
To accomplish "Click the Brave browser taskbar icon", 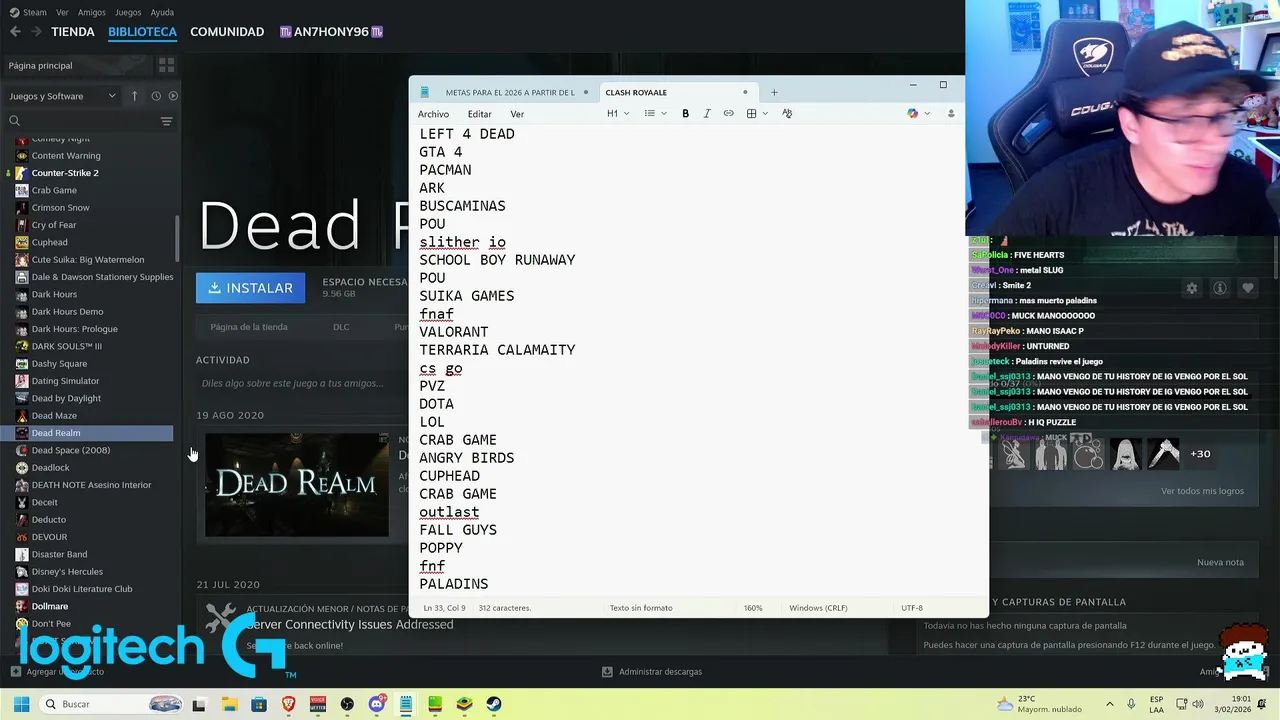I will tap(289, 704).
